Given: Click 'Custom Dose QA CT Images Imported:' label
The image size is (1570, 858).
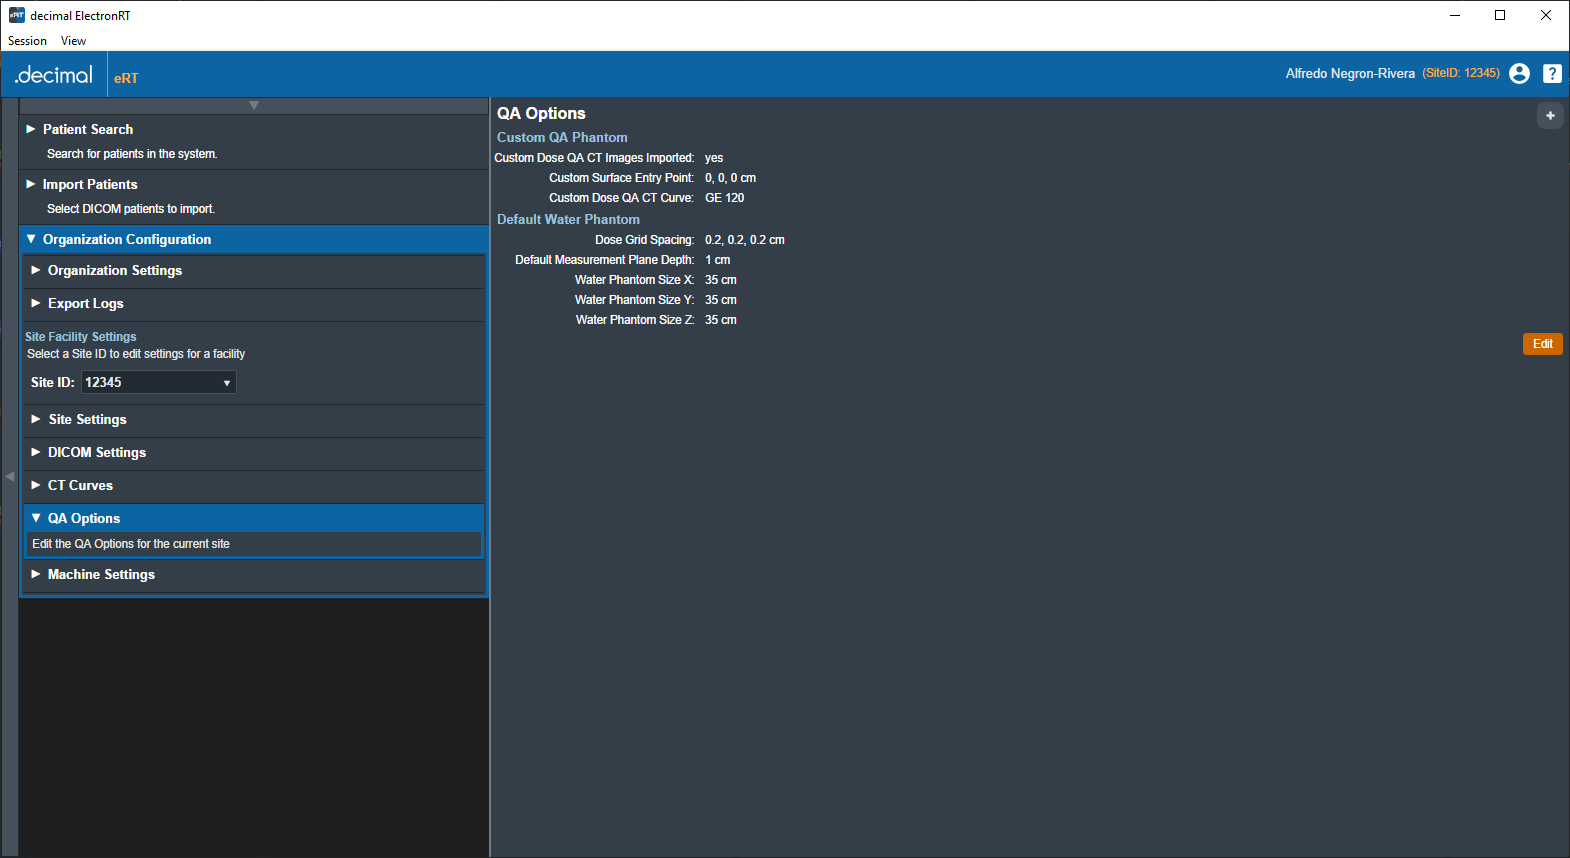Looking at the screenshot, I should click(x=594, y=158).
